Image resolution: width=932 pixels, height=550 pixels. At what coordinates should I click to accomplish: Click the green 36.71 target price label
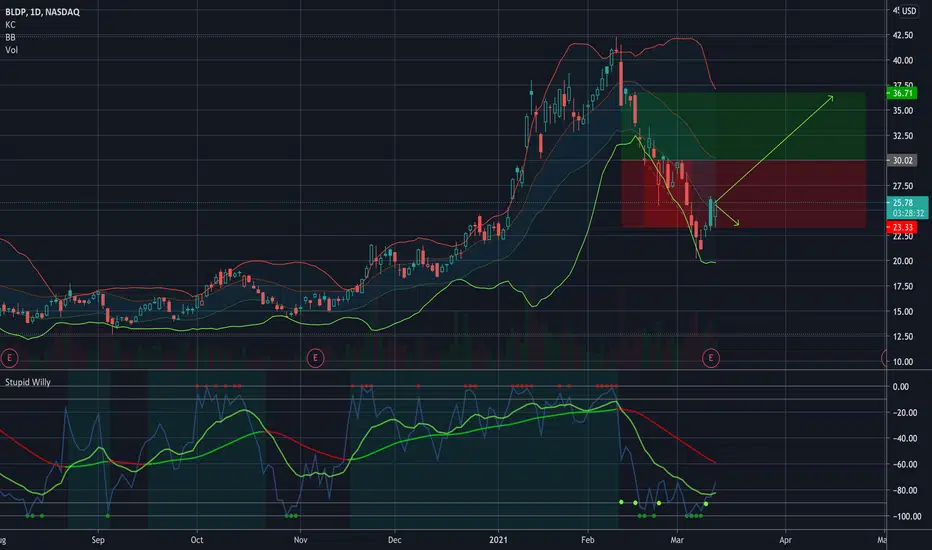[902, 93]
